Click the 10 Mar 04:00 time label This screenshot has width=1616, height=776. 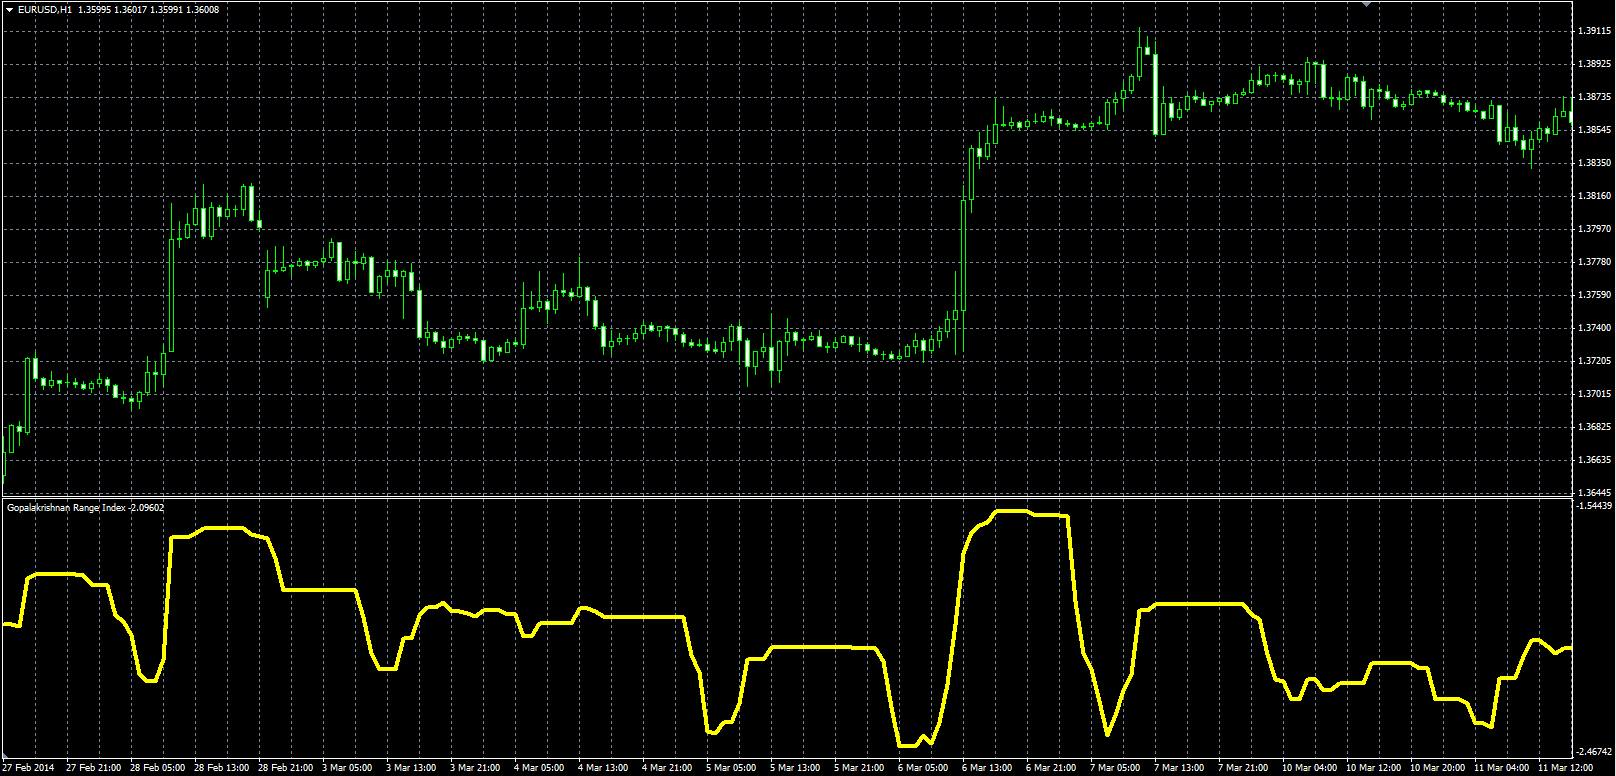(x=1310, y=768)
